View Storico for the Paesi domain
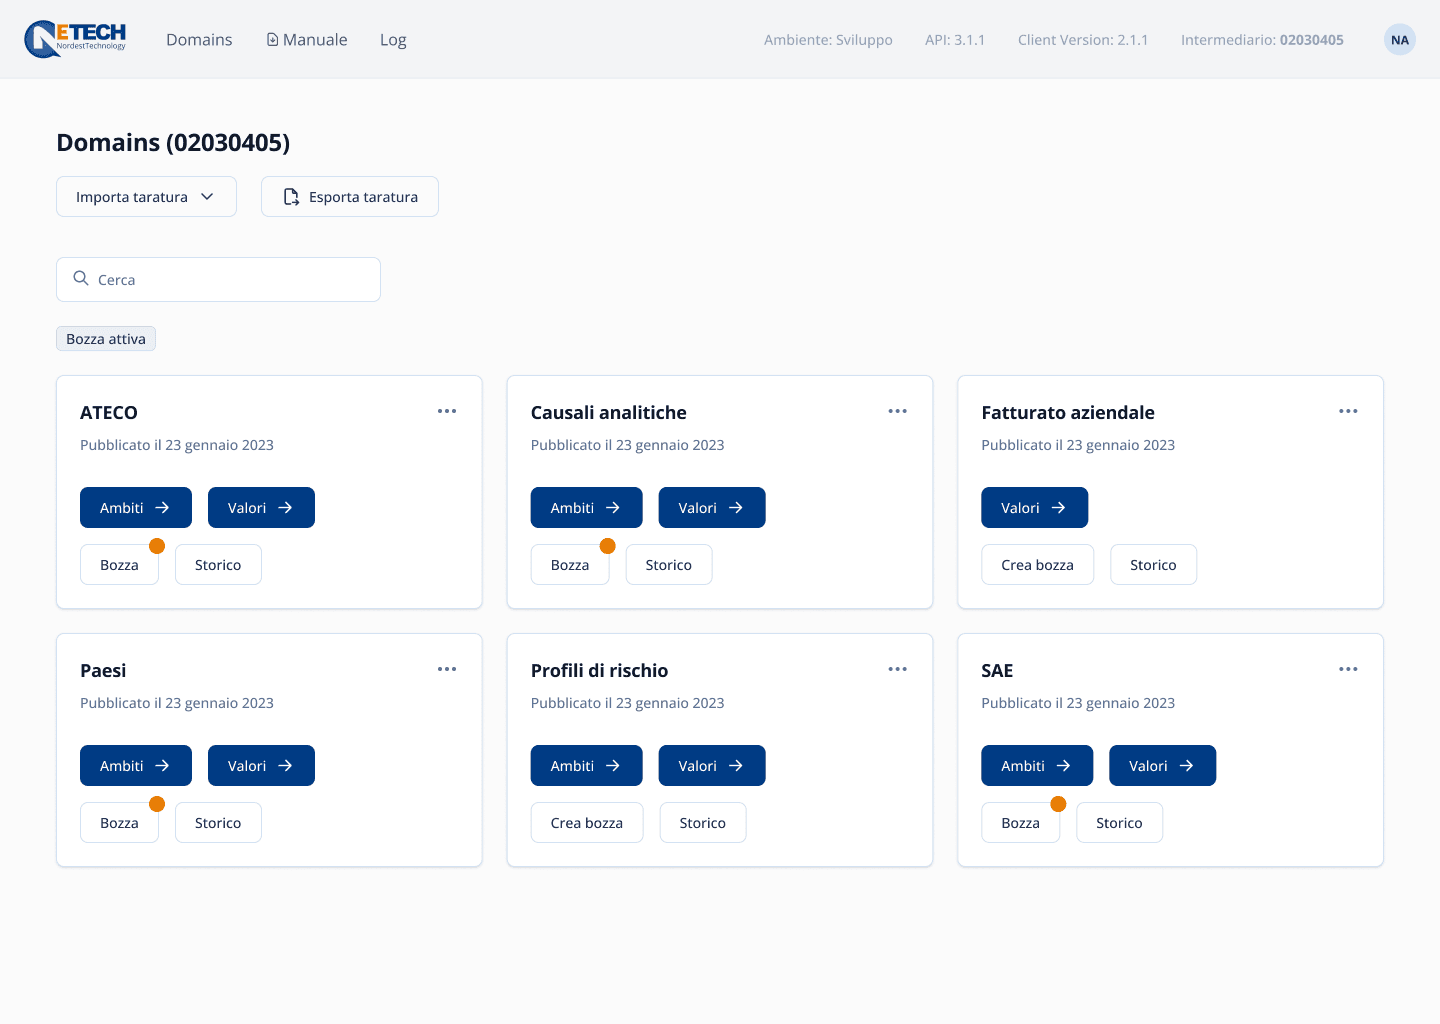The height and width of the screenshot is (1024, 1440). tap(218, 823)
